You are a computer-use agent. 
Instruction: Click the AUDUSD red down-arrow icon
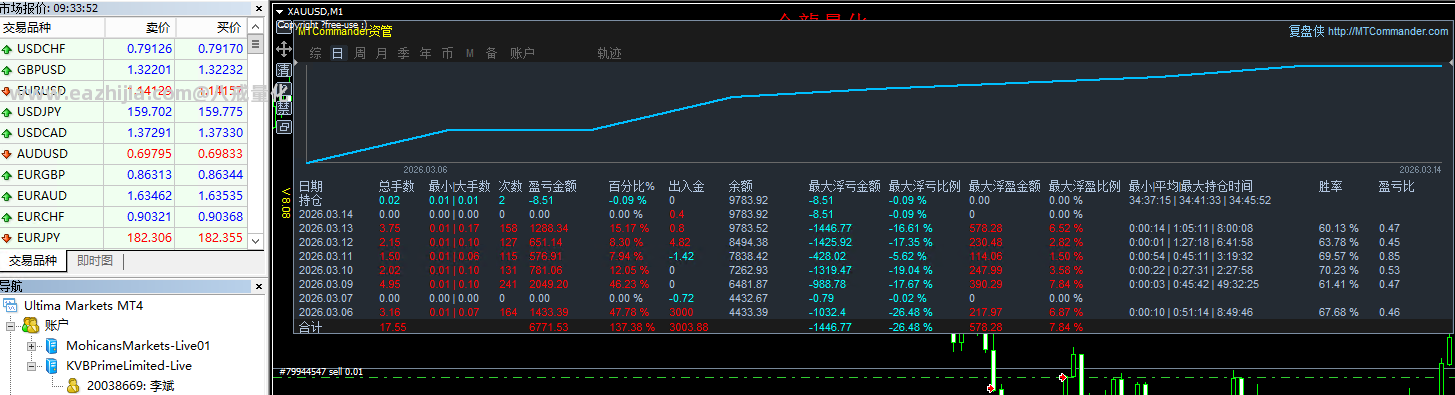(8, 154)
